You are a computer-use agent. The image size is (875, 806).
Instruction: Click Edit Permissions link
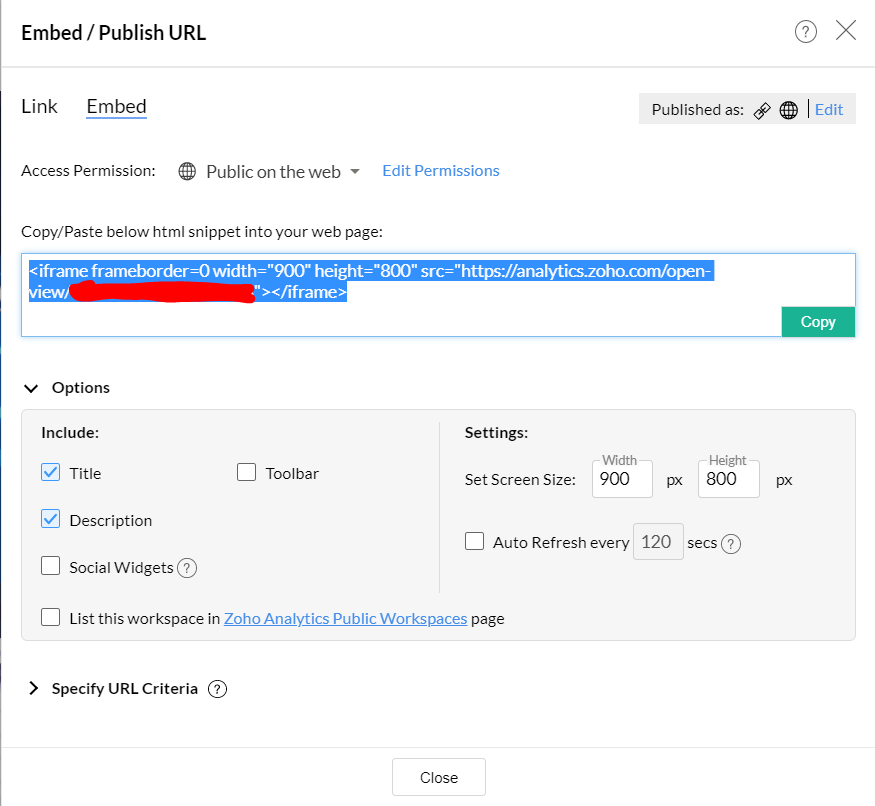(440, 170)
